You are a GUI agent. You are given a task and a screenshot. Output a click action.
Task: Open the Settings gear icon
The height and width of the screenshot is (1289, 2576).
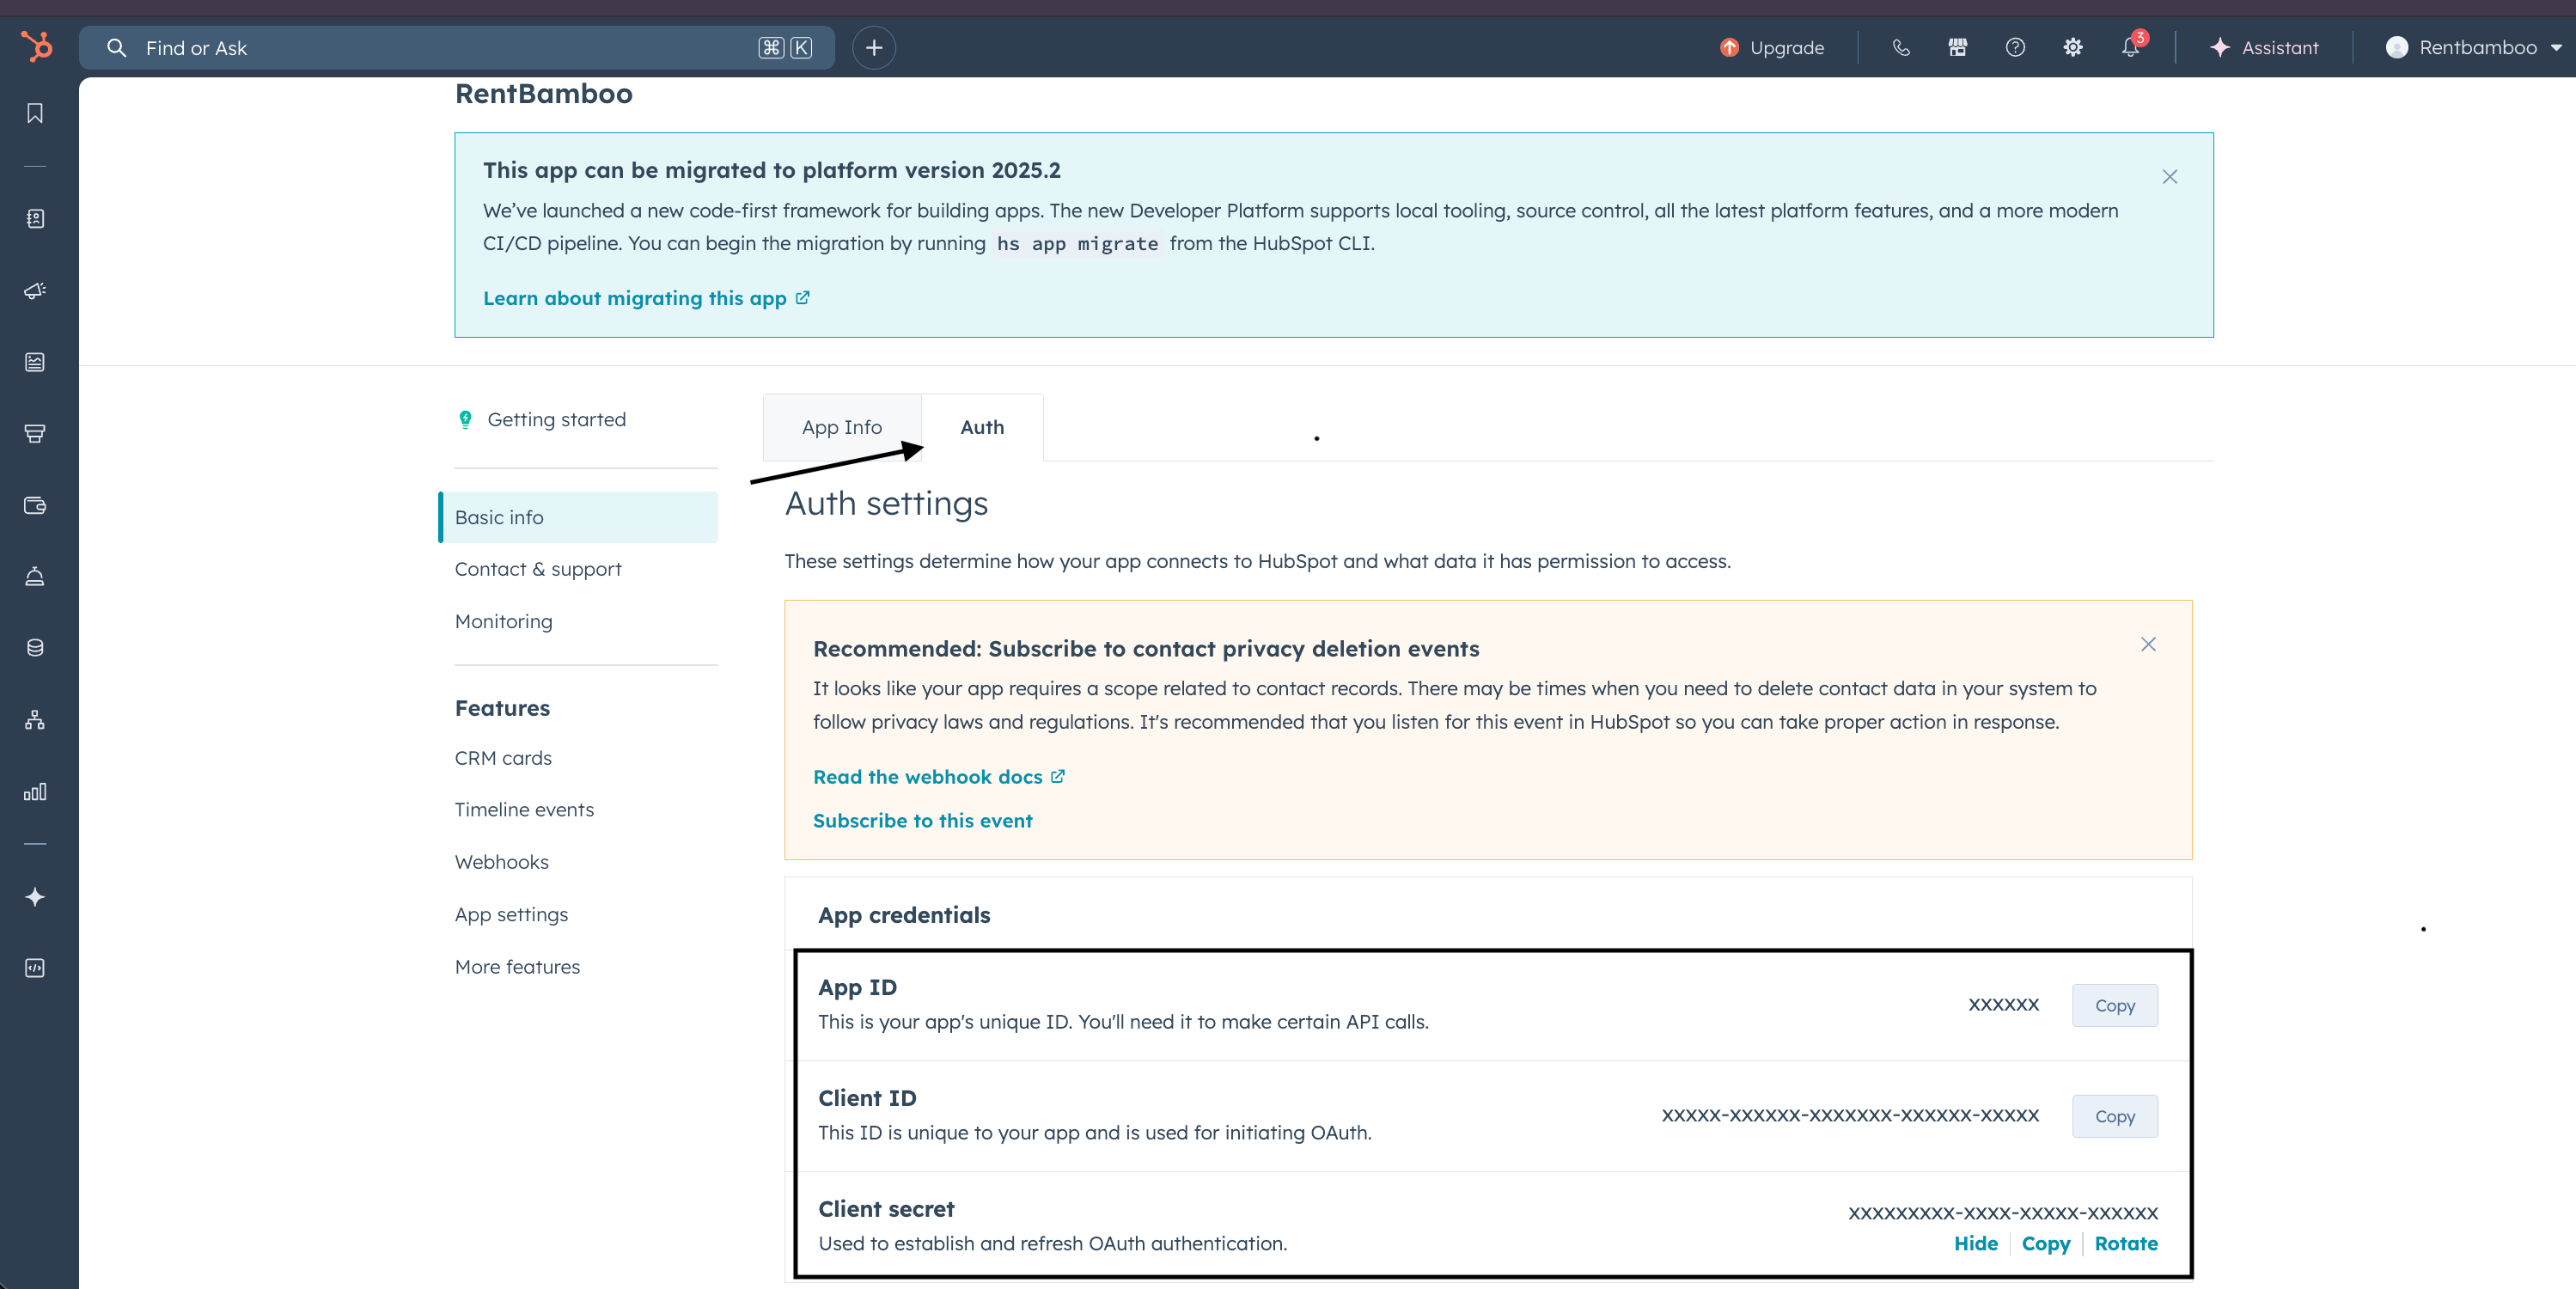pos(2073,47)
